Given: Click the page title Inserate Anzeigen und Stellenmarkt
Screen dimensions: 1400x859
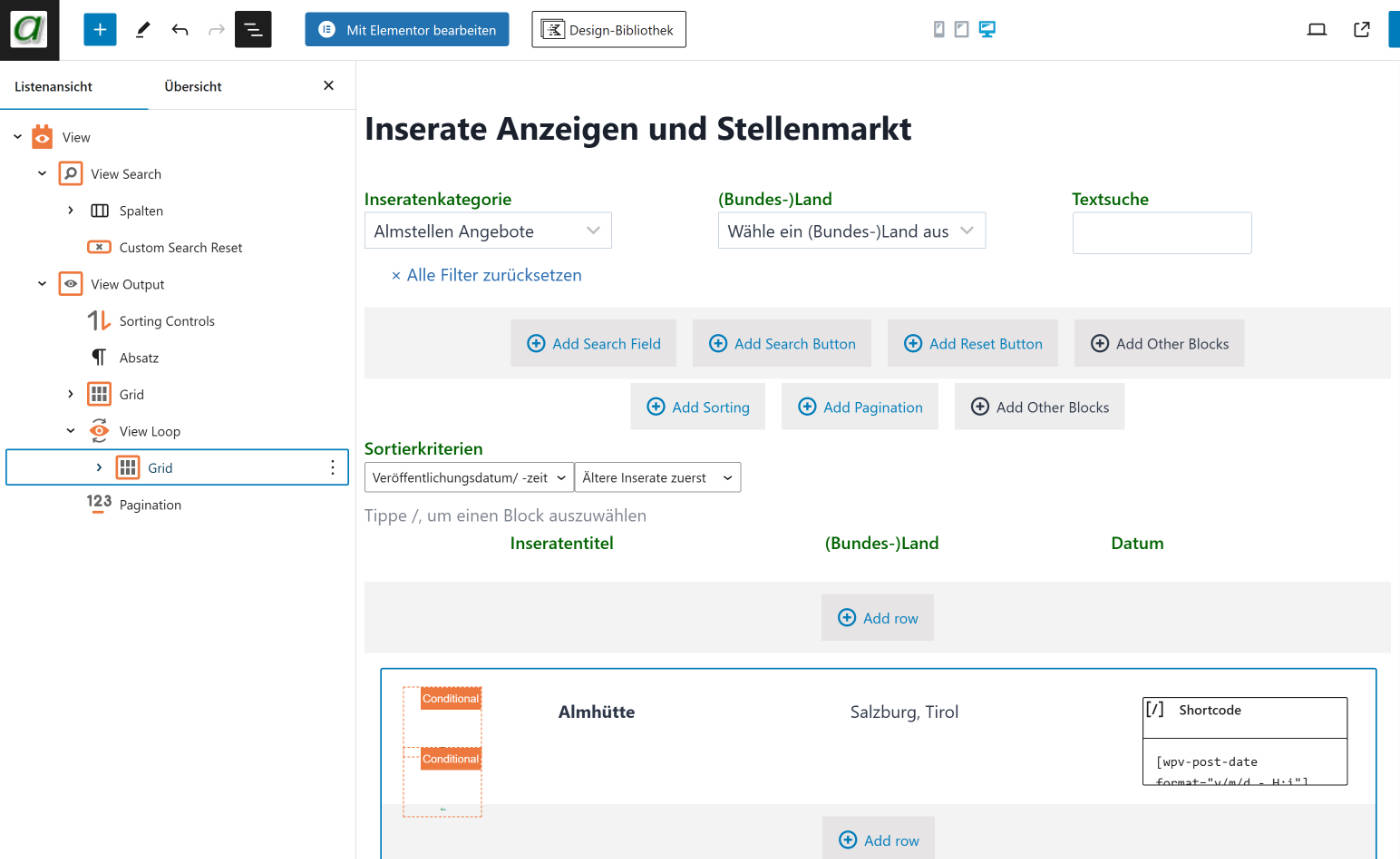Looking at the screenshot, I should pyautogui.click(x=638, y=129).
